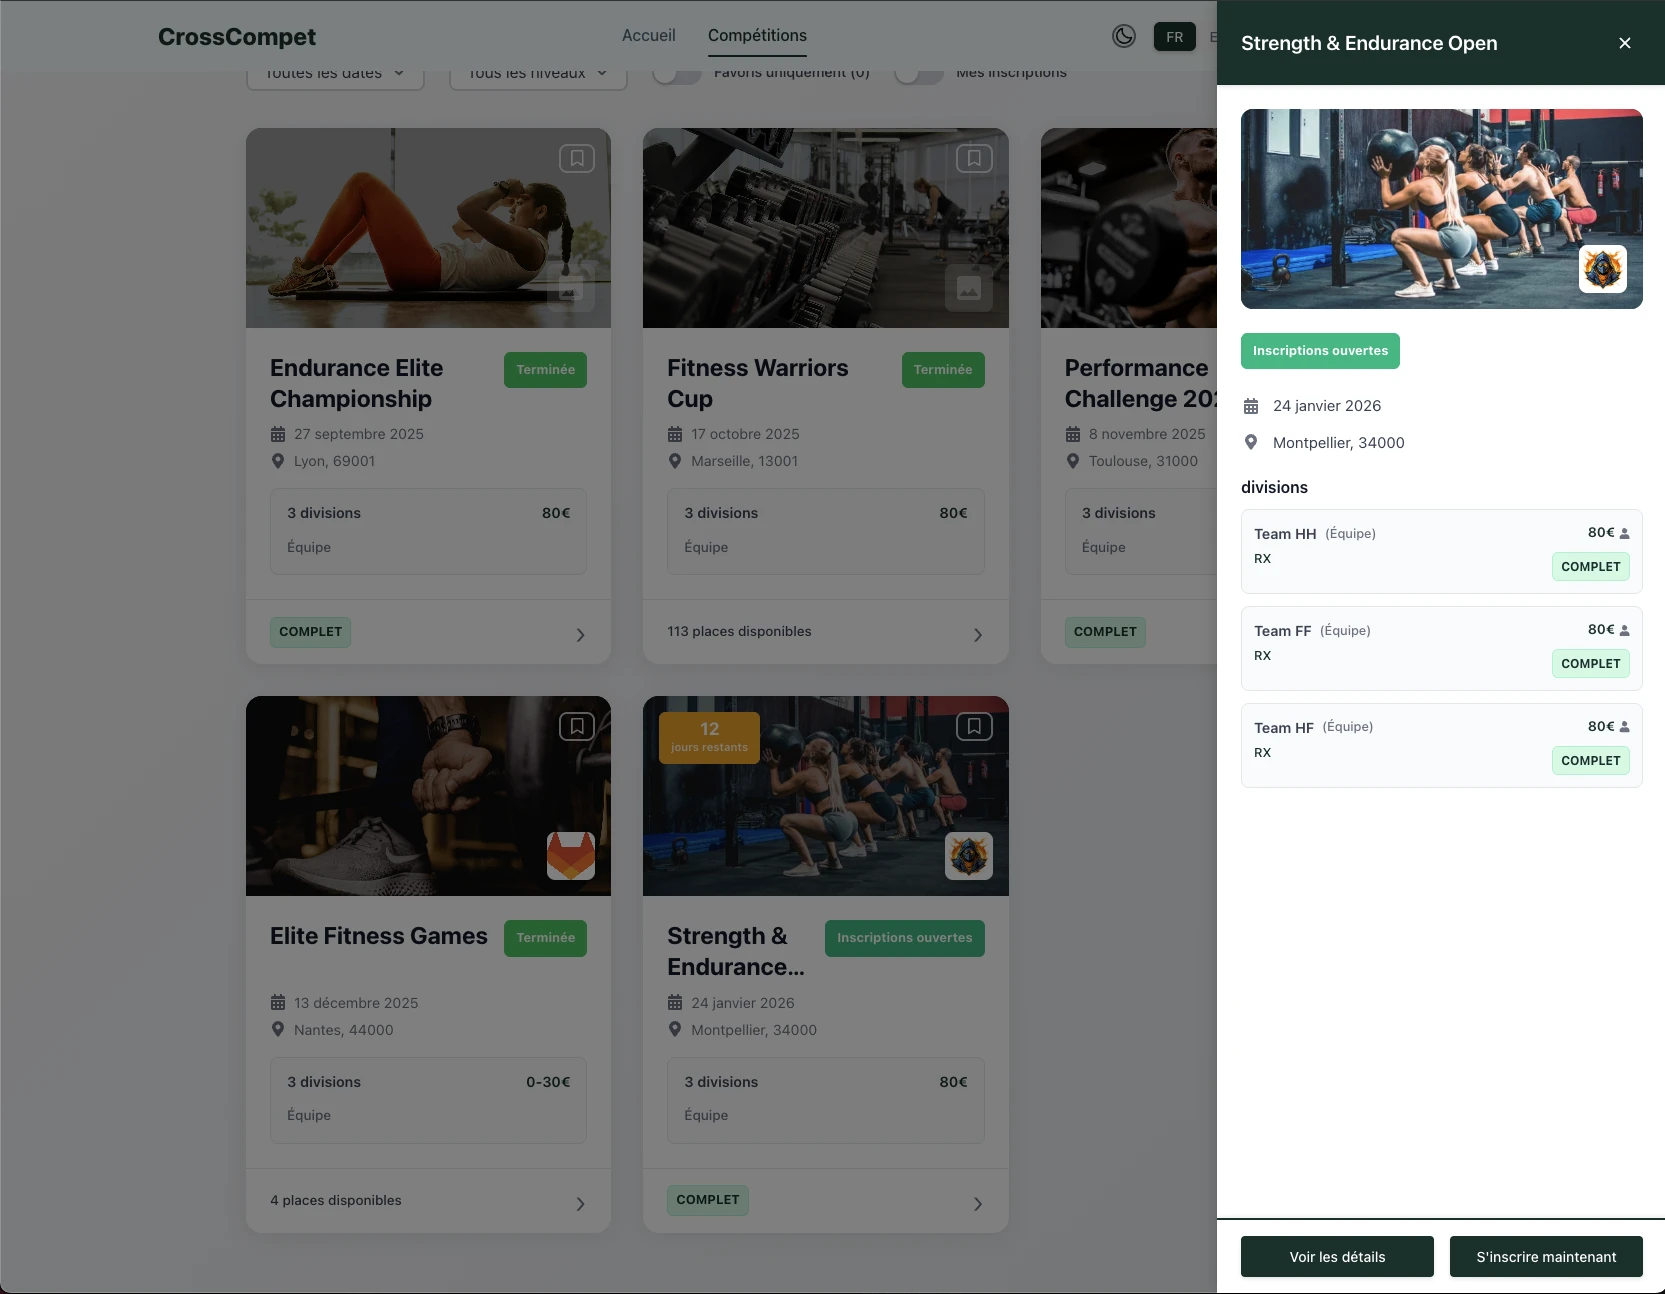Open Fitness Warriors Cup via its chevron arrow
The width and height of the screenshot is (1665, 1294).
coord(977,635)
